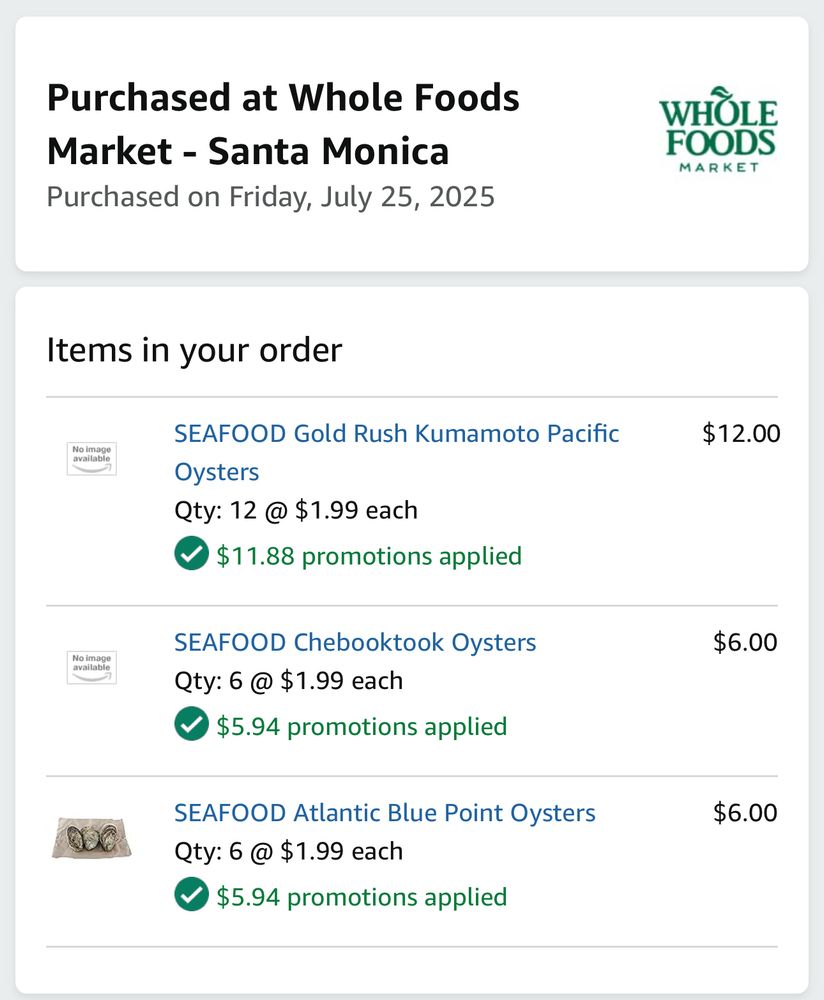Click the Purchased at Whole Foods Market heading
824x1000 pixels.
pyautogui.click(x=283, y=124)
